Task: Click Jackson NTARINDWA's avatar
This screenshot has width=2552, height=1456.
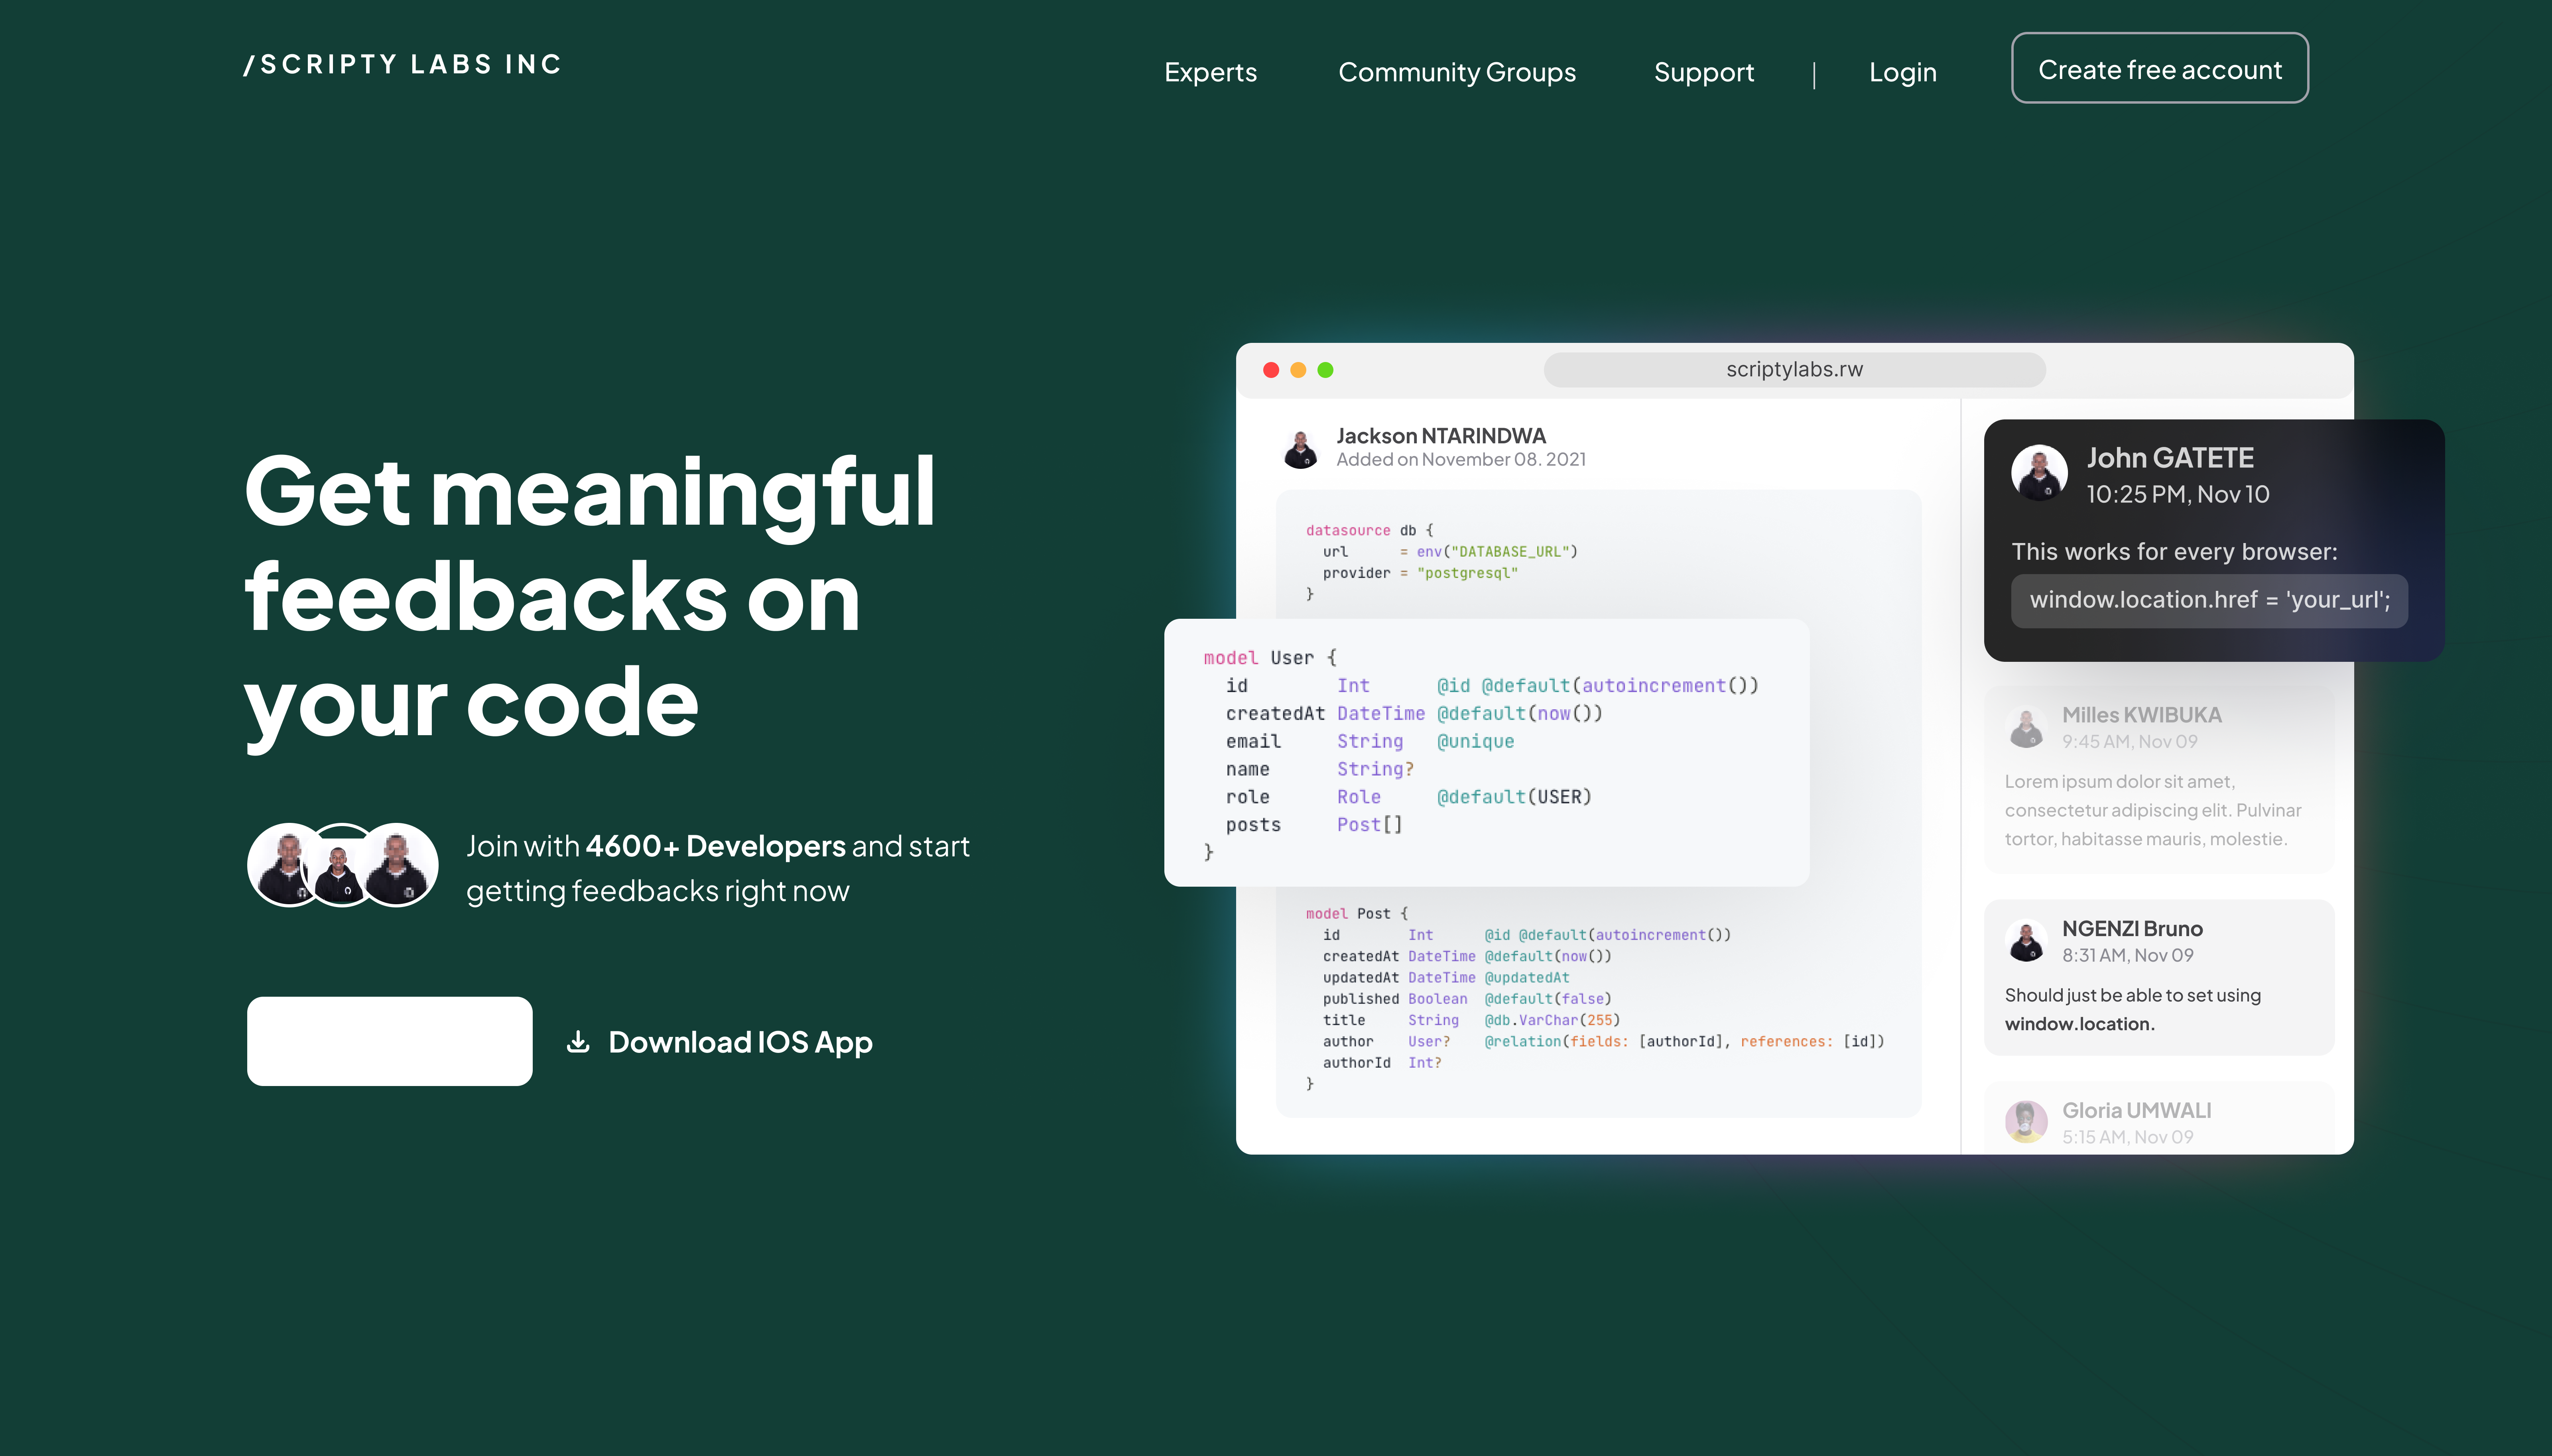Action: (1301, 448)
